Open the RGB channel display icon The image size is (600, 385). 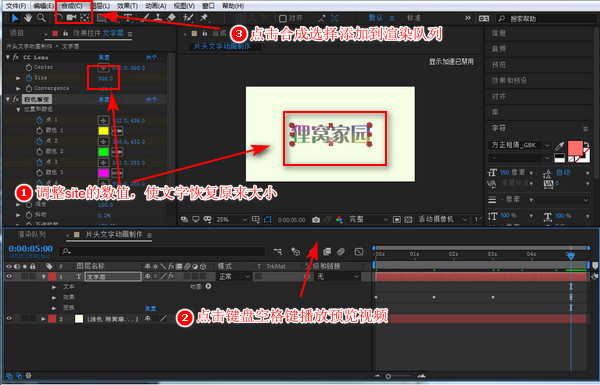point(339,220)
